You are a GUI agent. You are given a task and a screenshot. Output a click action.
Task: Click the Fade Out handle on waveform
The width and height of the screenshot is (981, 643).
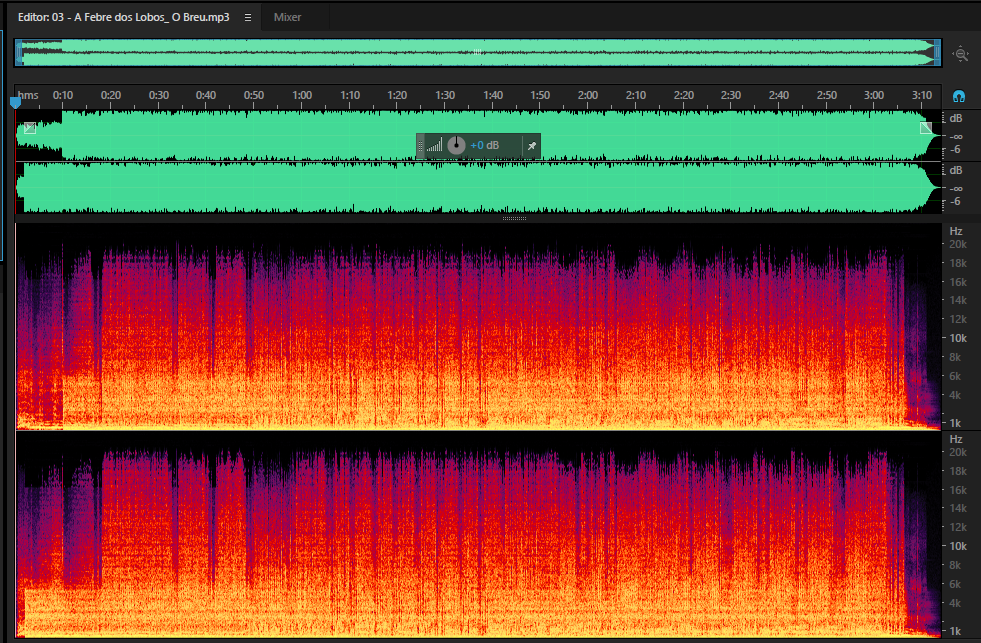point(926,128)
